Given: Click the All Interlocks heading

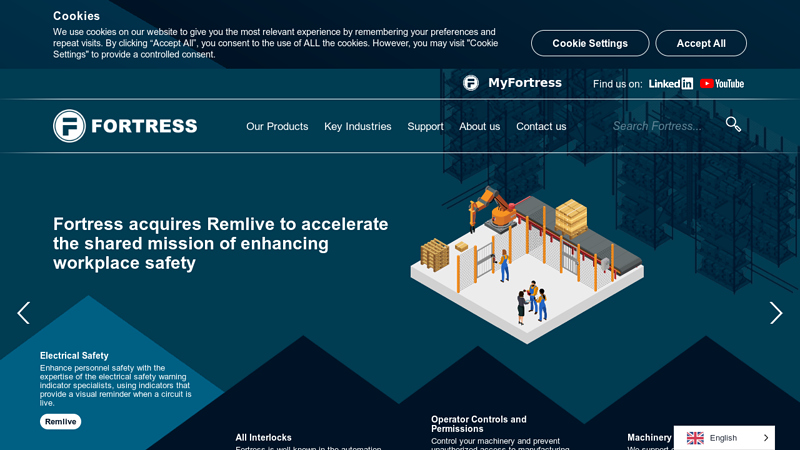Looking at the screenshot, I should pyautogui.click(x=263, y=437).
